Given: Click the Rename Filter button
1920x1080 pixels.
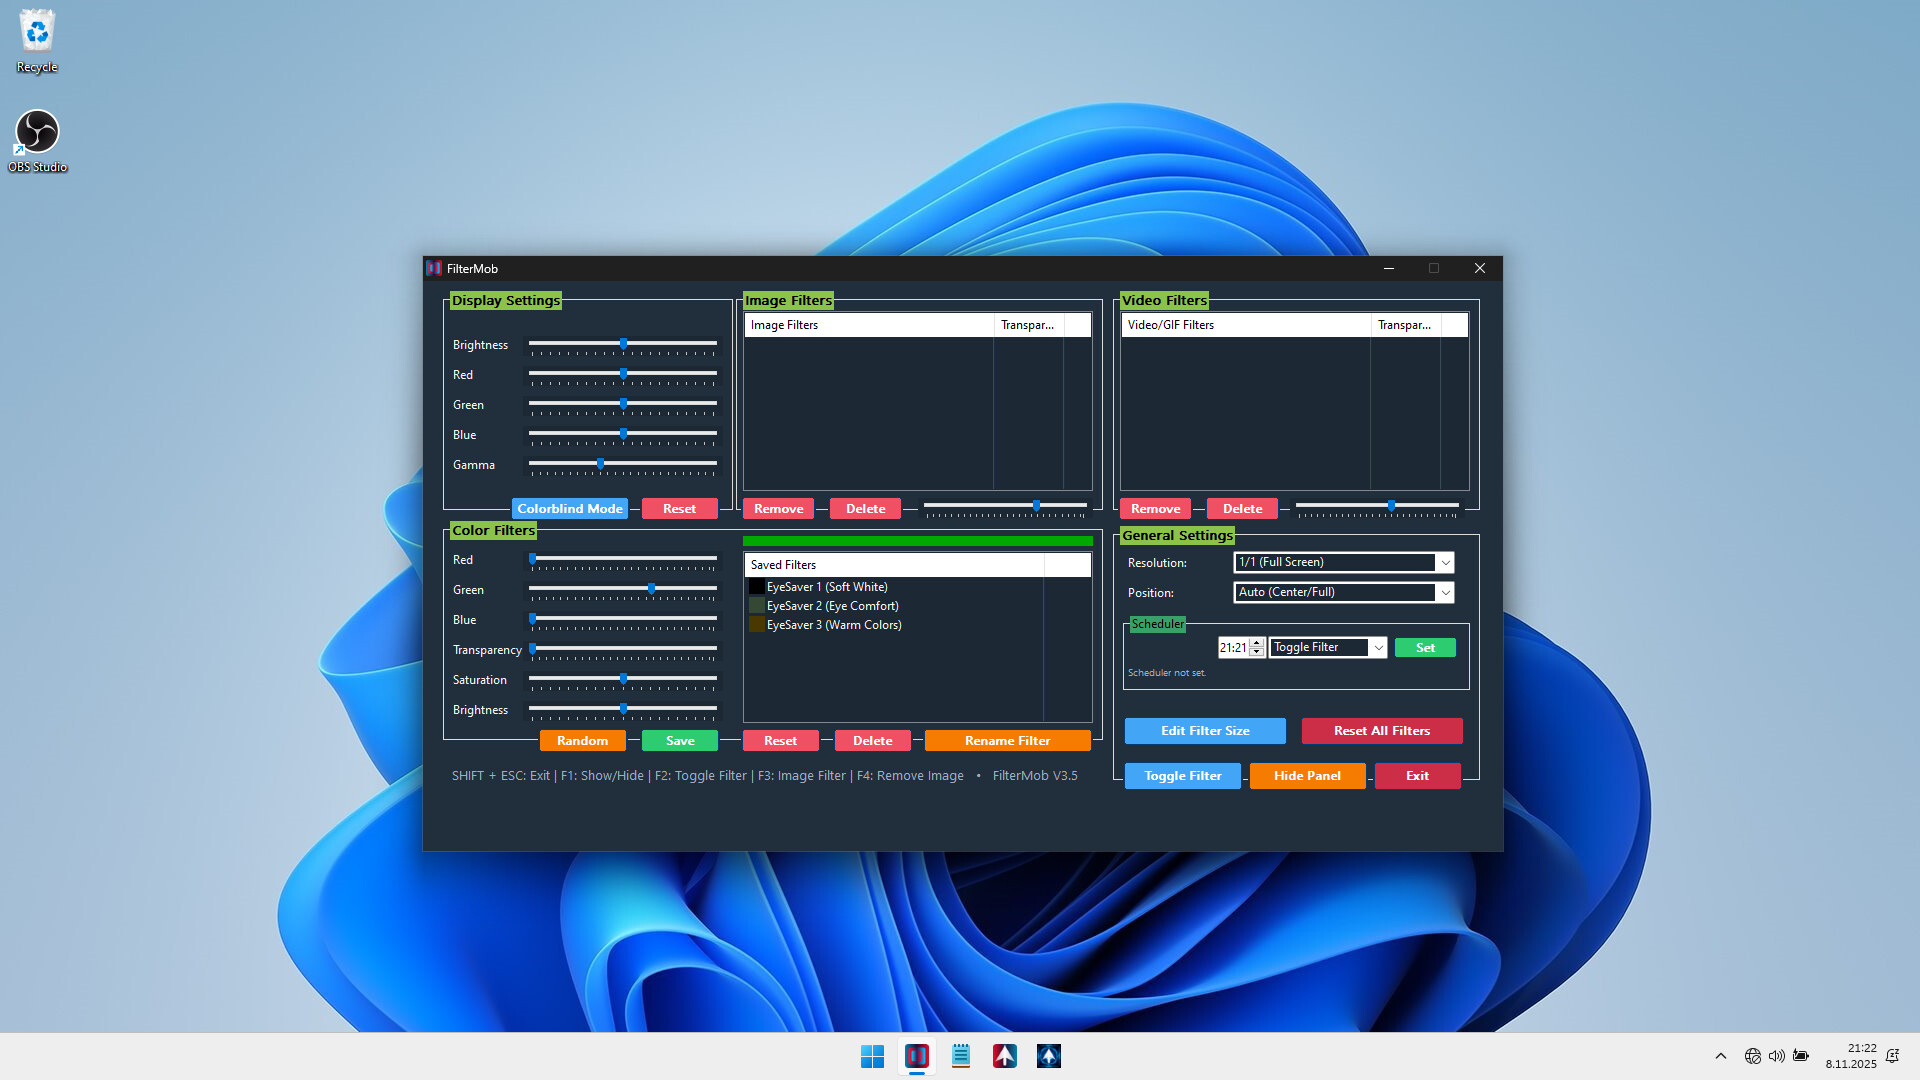Looking at the screenshot, I should click(1006, 741).
